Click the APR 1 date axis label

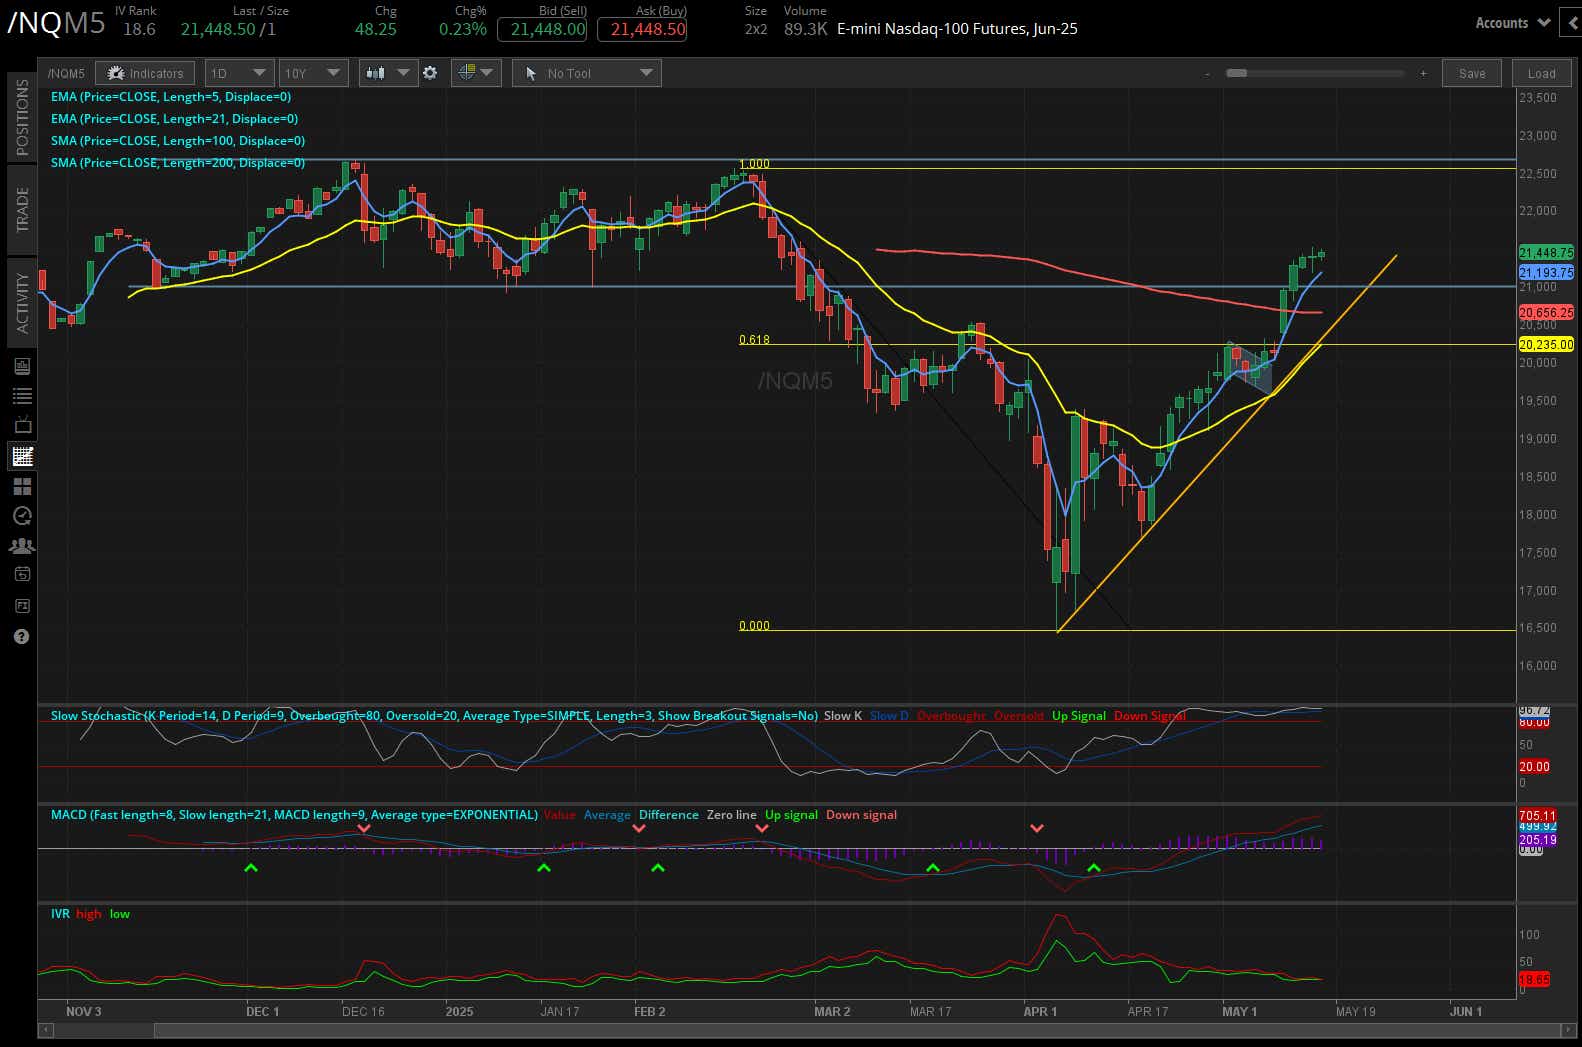[x=1040, y=1012]
